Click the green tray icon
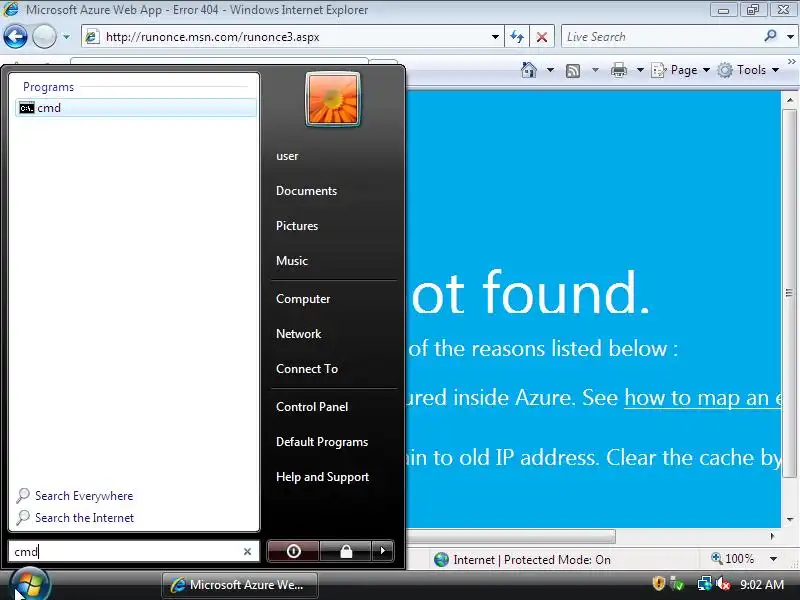The width and height of the screenshot is (800, 600). tap(677, 583)
